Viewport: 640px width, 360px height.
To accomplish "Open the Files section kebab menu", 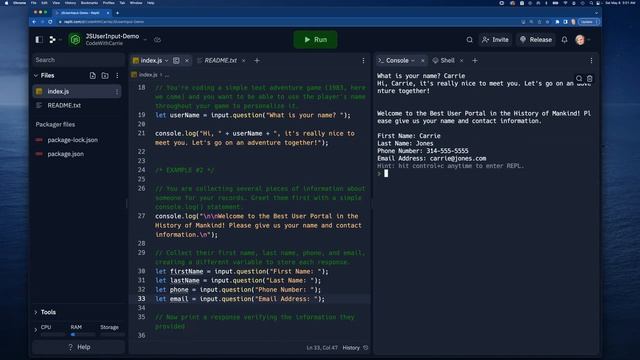I will click(x=117, y=76).
